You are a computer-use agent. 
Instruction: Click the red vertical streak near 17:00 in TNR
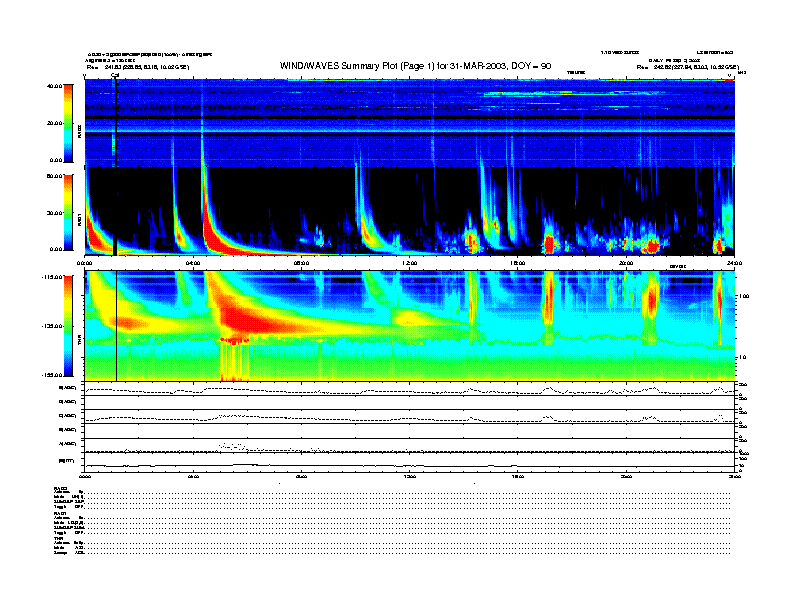pos(549,300)
